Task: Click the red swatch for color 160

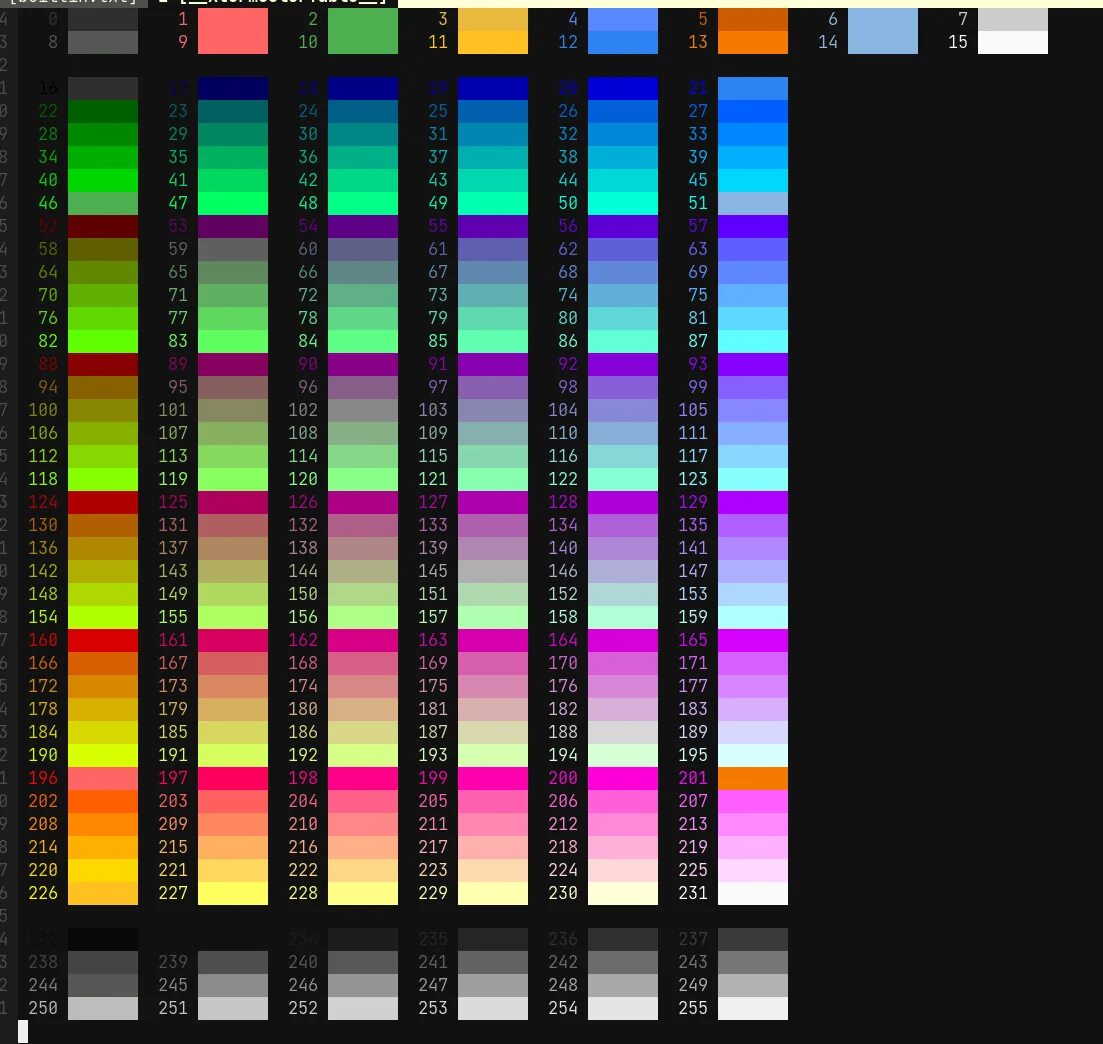Action: point(103,640)
